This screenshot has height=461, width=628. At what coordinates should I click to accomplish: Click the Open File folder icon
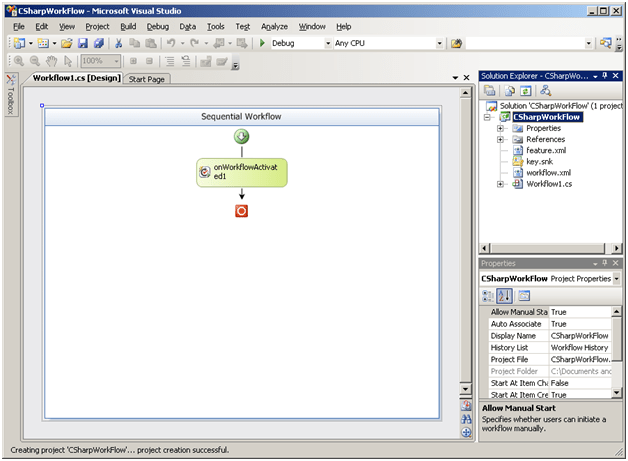coord(66,44)
